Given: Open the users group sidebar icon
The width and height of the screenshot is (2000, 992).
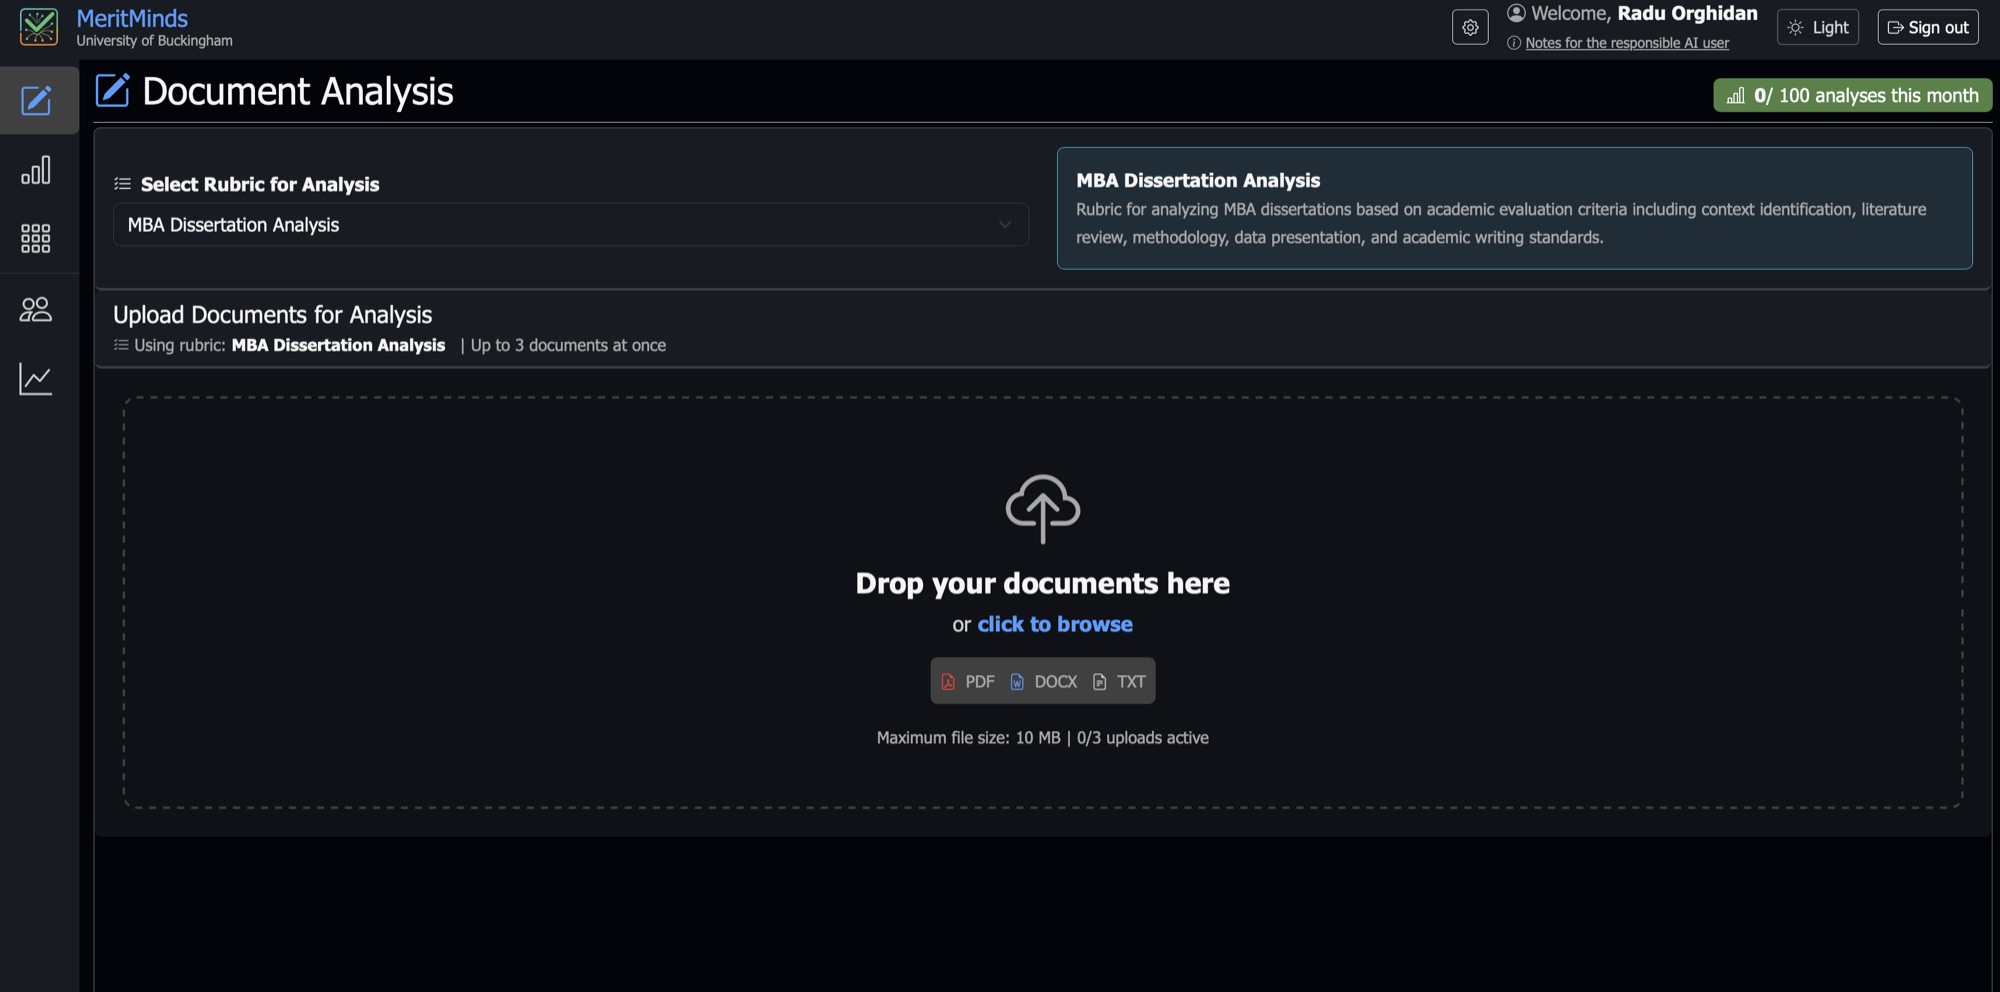Looking at the screenshot, I should tap(36, 309).
